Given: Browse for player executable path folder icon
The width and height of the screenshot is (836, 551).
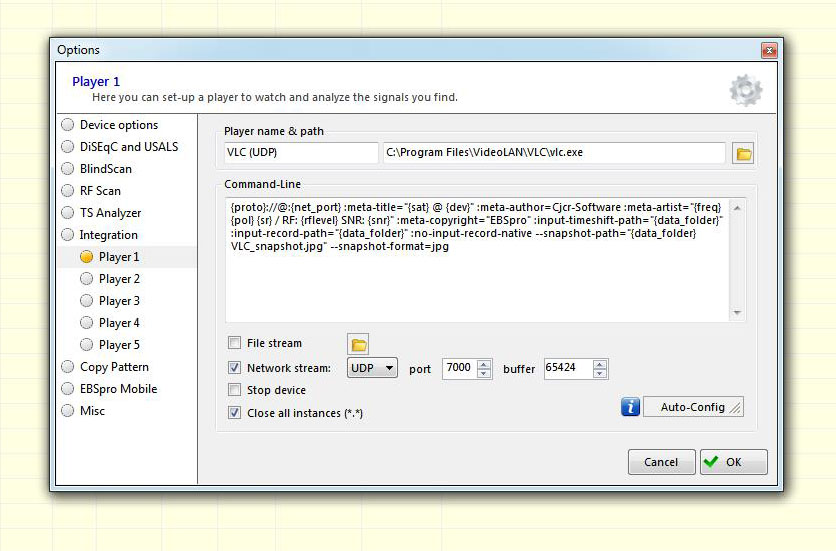Looking at the screenshot, I should 743,154.
